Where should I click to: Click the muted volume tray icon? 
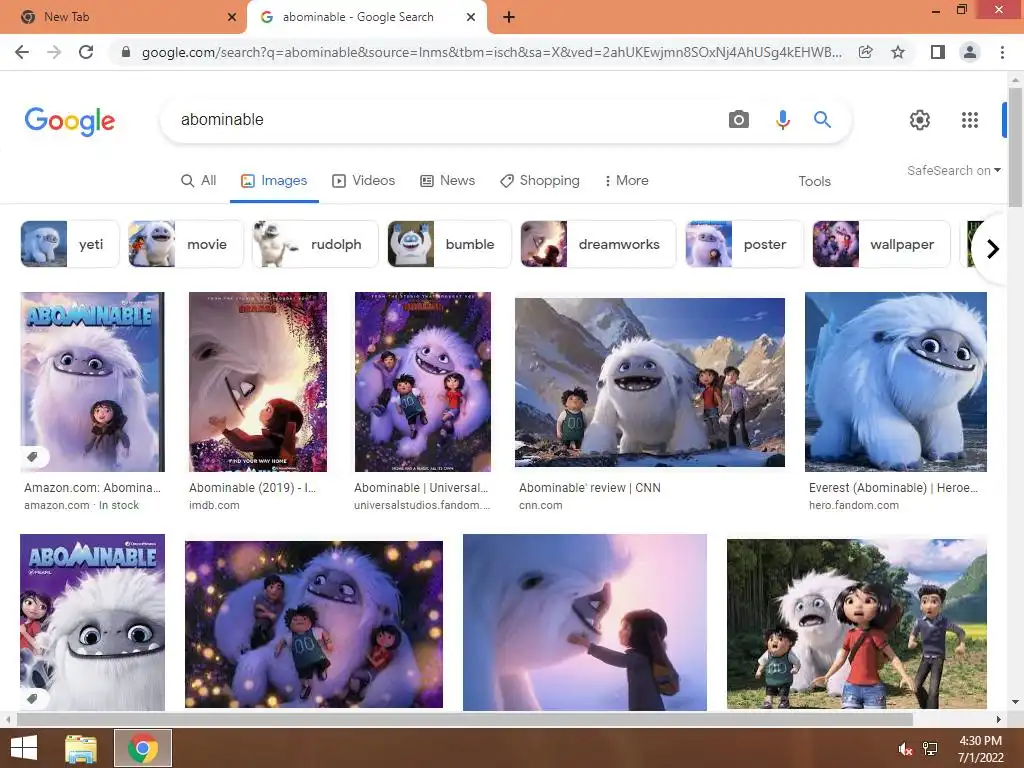click(x=905, y=749)
